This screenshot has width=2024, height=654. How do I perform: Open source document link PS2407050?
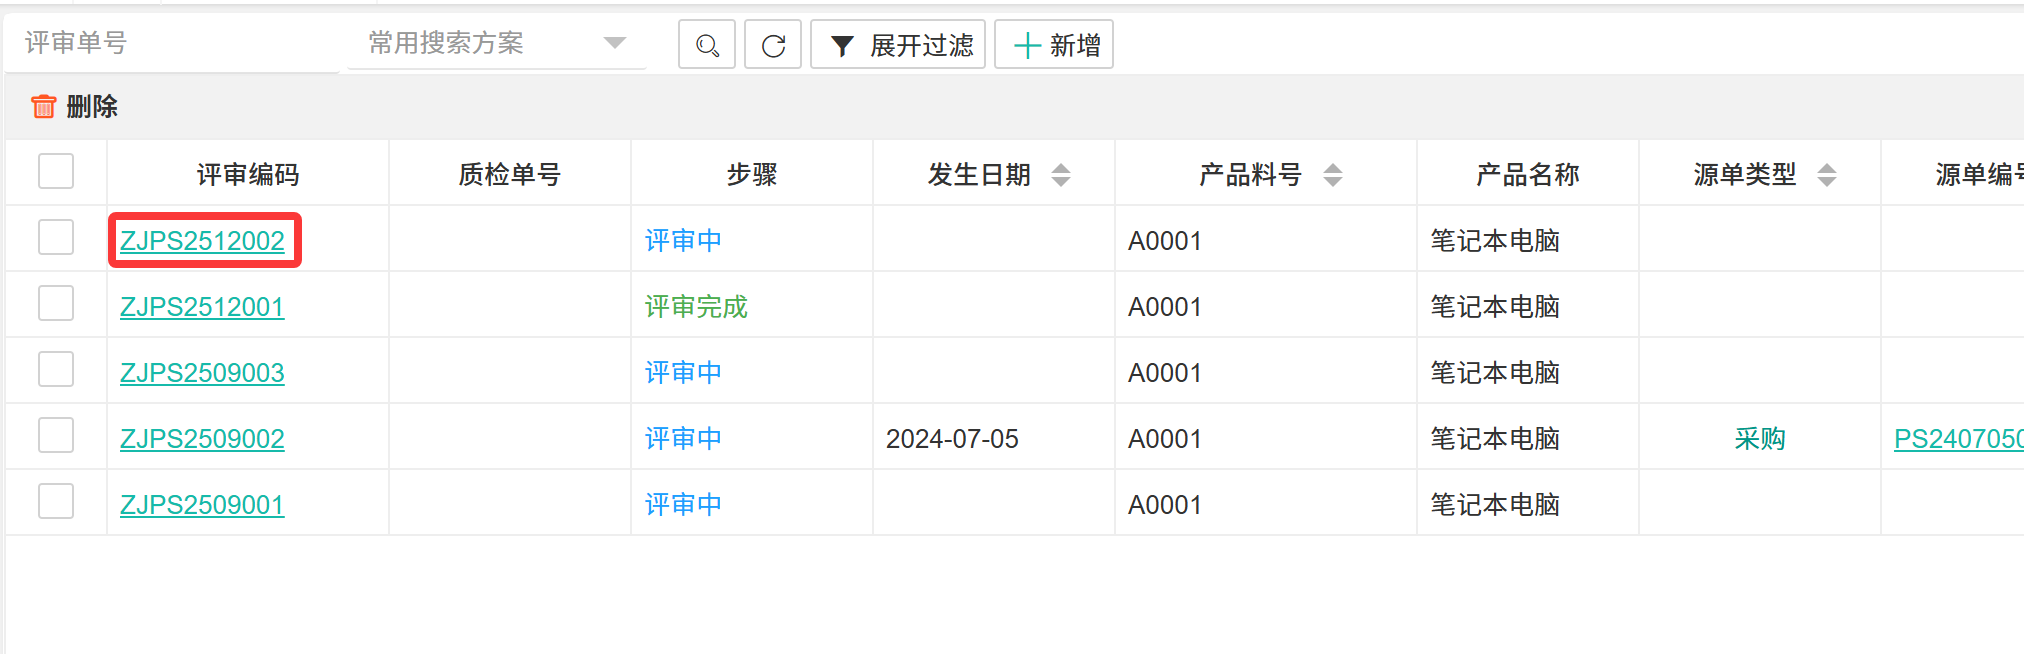pyautogui.click(x=1957, y=439)
